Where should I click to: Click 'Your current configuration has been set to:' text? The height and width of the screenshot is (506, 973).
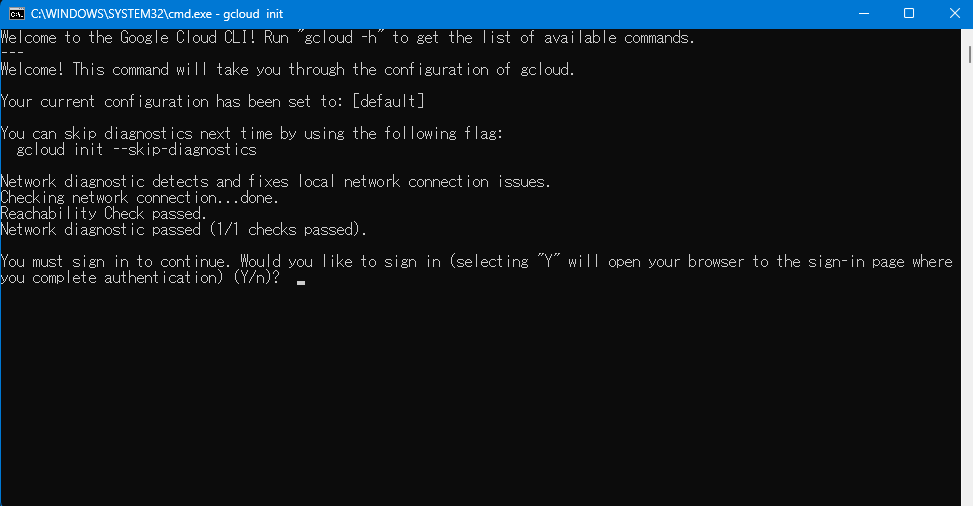(x=174, y=102)
